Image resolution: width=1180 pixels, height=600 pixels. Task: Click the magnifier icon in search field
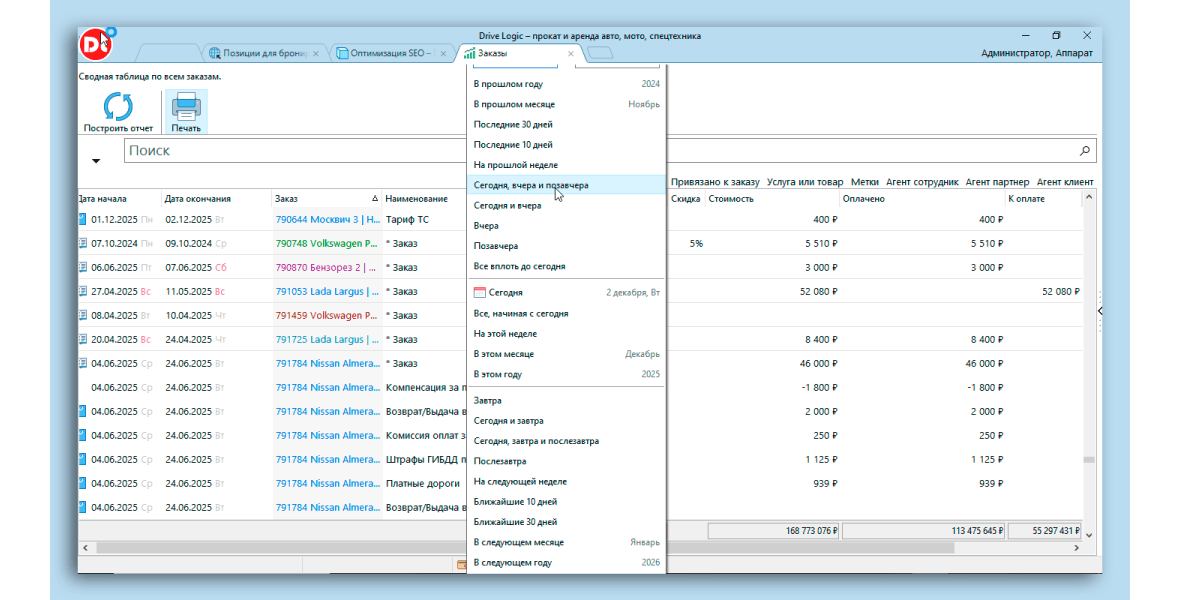(x=1085, y=151)
